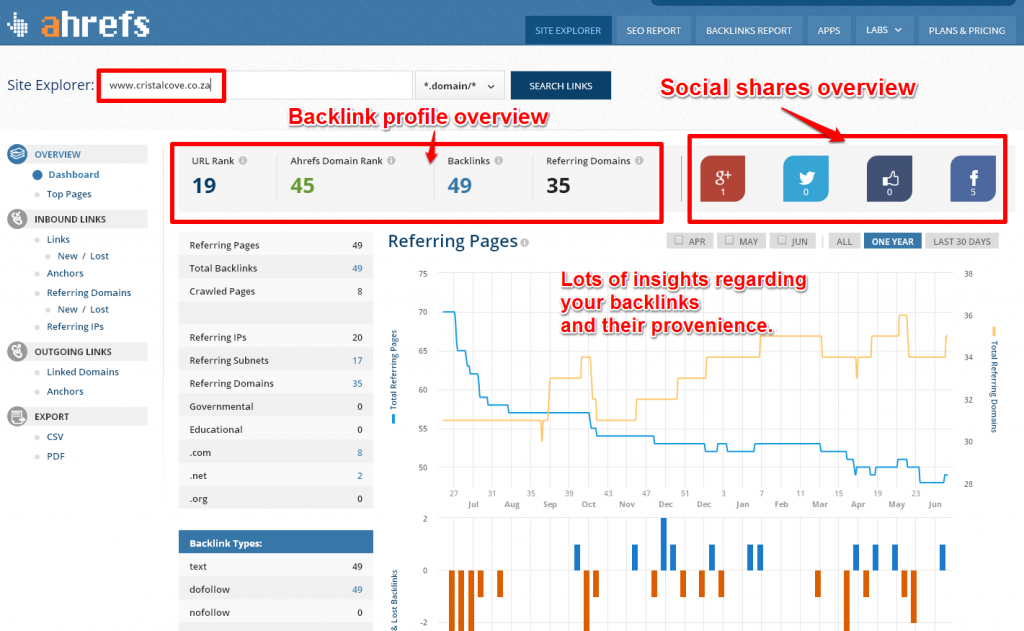
Task: Open the Apps tab
Action: (829, 30)
